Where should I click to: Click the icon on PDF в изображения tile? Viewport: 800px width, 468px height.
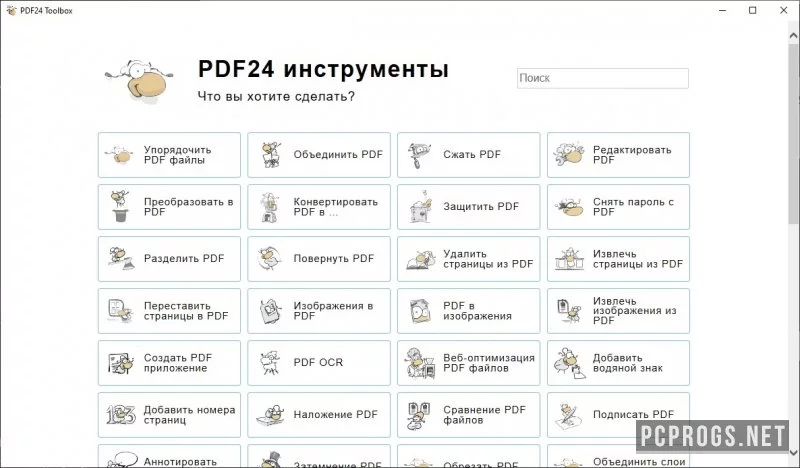(x=420, y=311)
